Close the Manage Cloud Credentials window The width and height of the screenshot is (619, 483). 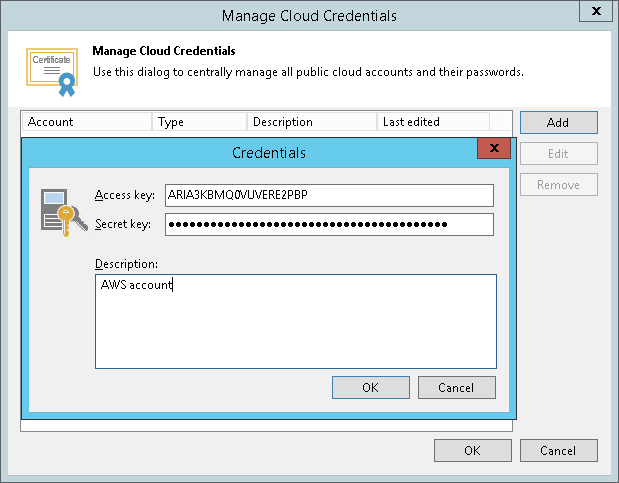(596, 13)
